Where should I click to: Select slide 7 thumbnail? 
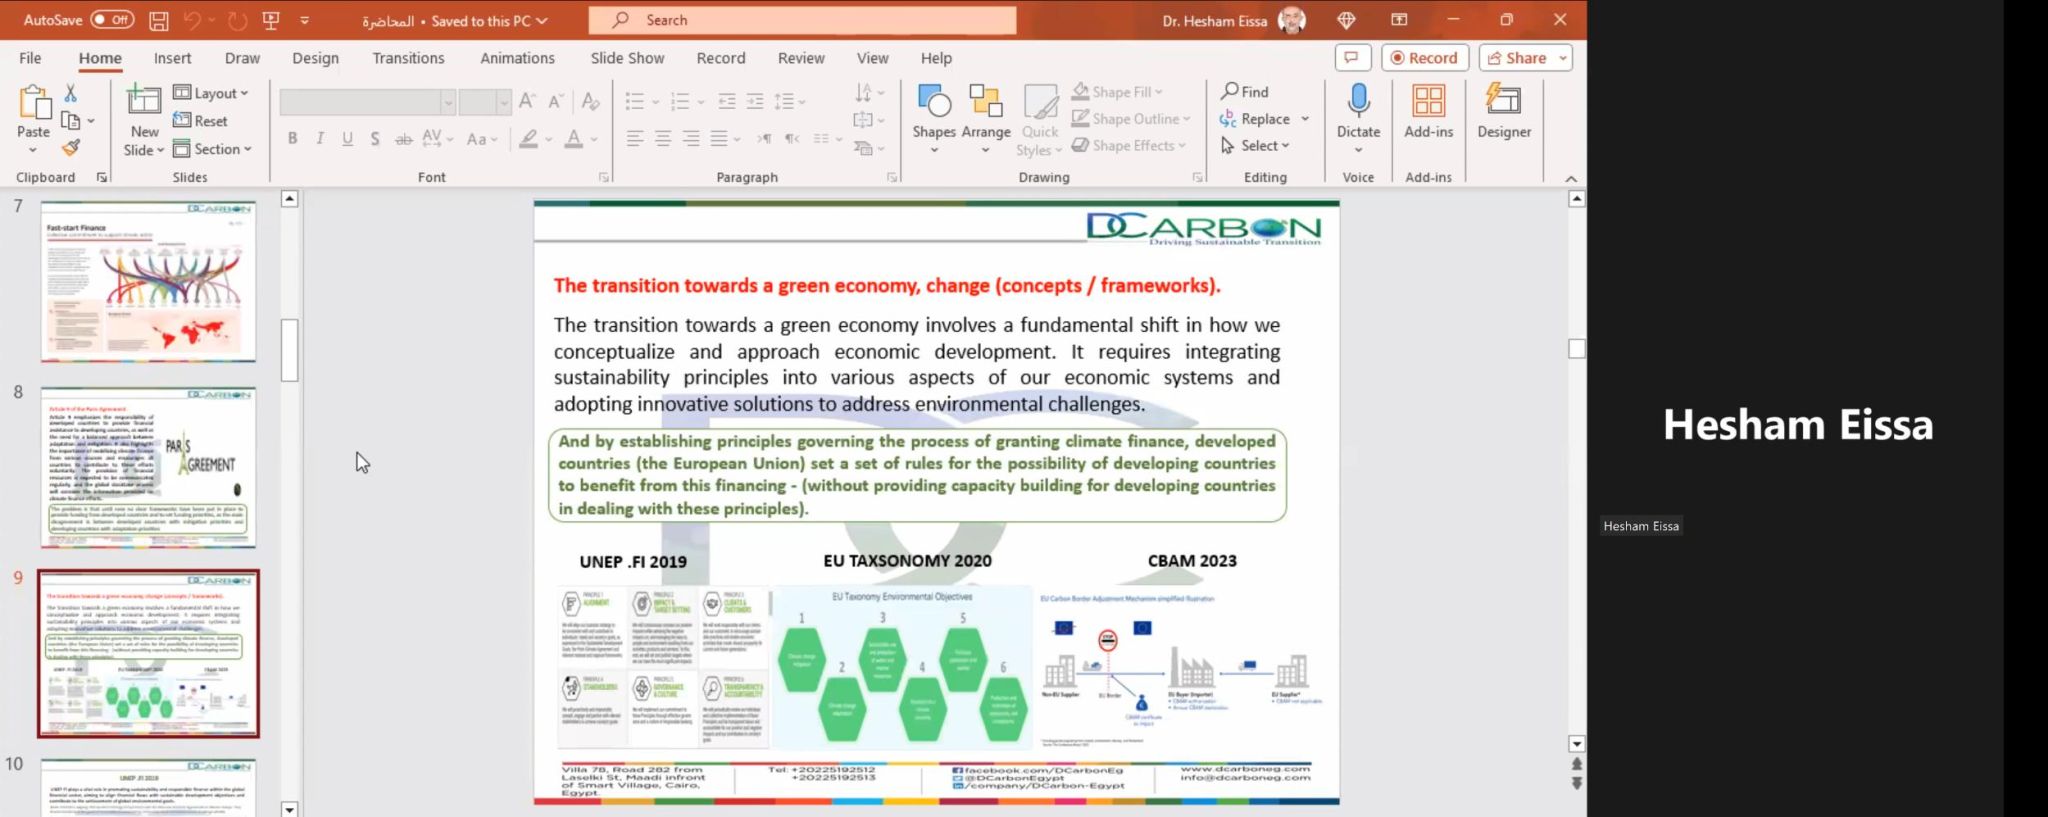pyautogui.click(x=148, y=281)
